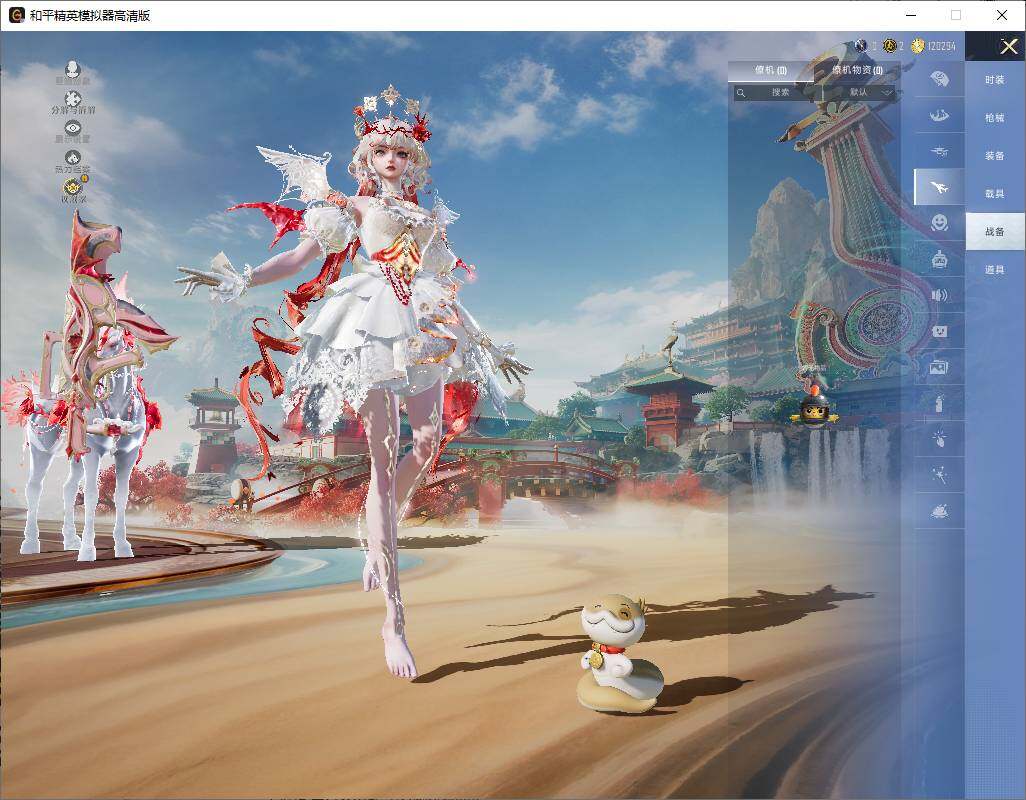Maximize the emulator window
This screenshot has width=1026, height=800.
coord(956,15)
